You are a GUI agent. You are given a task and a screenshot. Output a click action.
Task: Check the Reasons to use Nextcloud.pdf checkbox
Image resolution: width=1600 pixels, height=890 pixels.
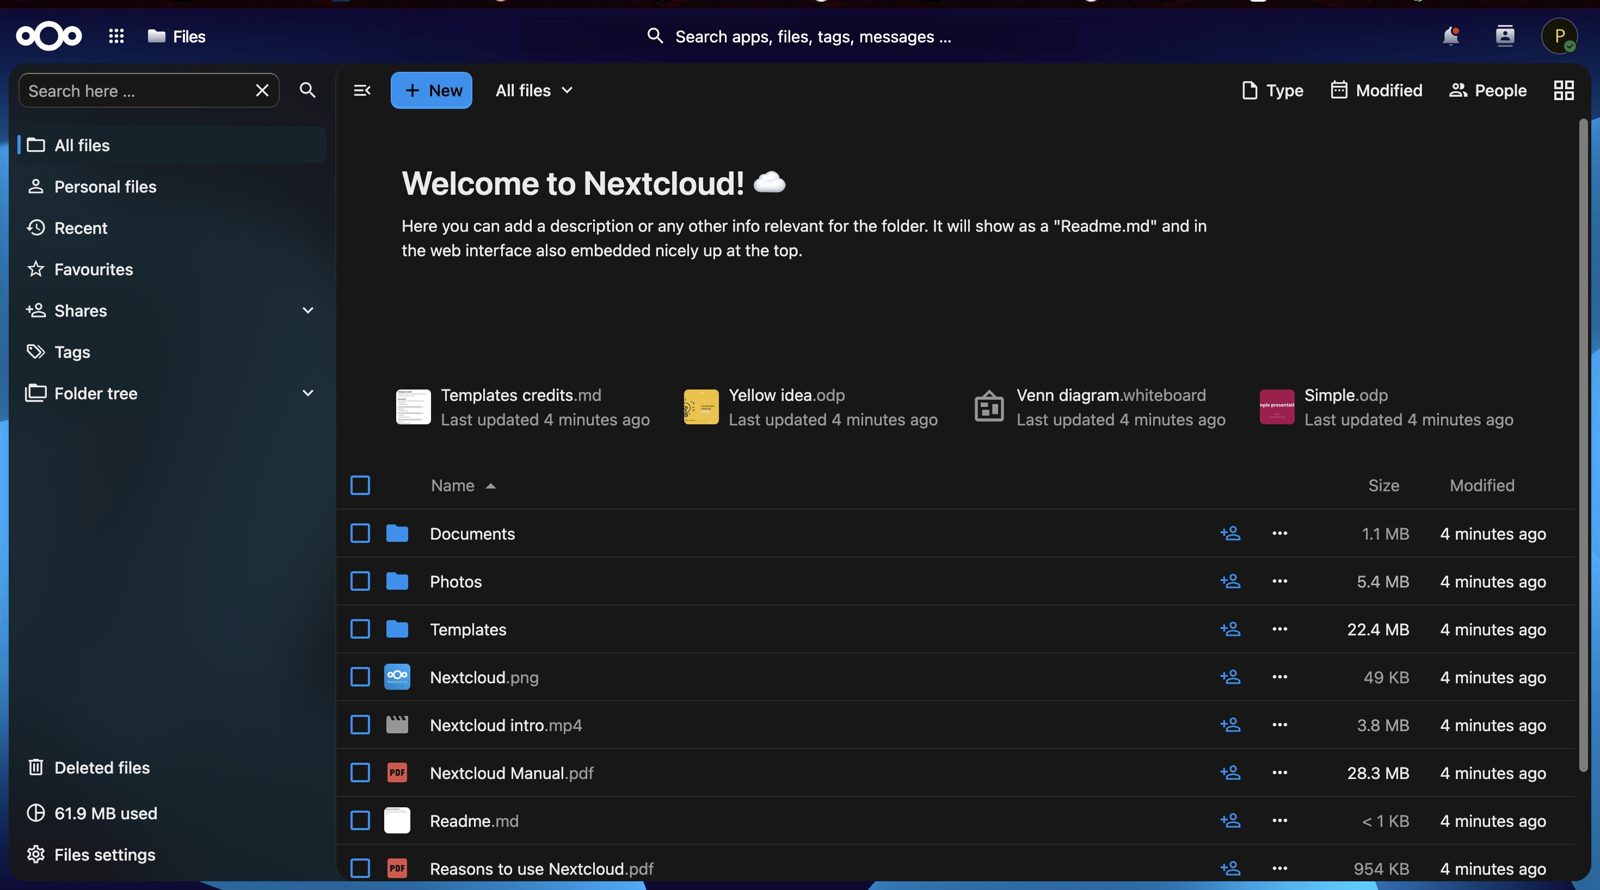[x=360, y=869]
